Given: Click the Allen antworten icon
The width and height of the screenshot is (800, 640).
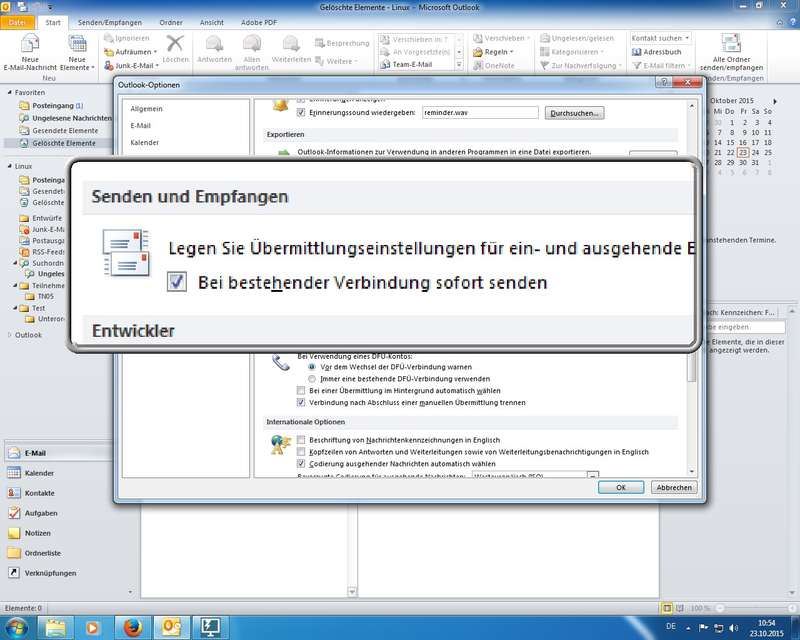Looking at the screenshot, I should point(252,44).
